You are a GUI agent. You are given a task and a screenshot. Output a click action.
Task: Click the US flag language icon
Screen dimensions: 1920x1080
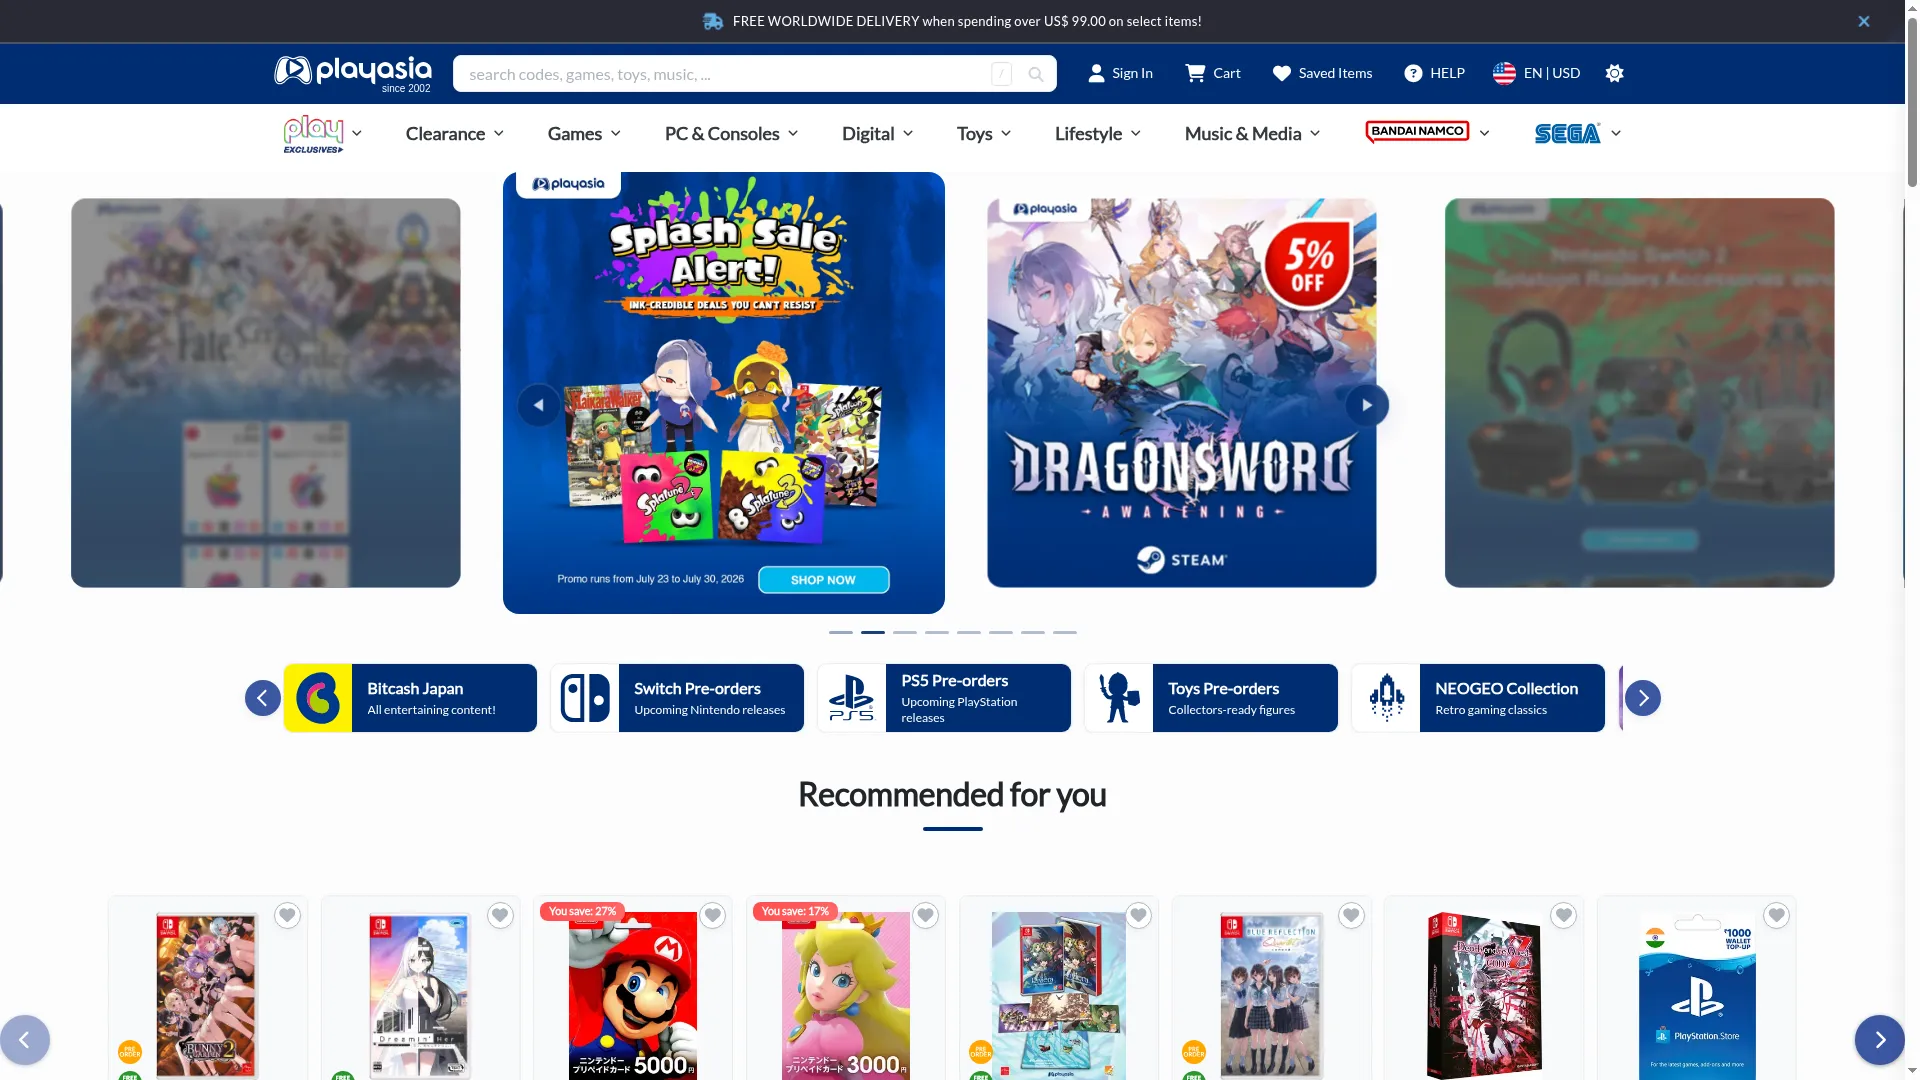(1504, 73)
